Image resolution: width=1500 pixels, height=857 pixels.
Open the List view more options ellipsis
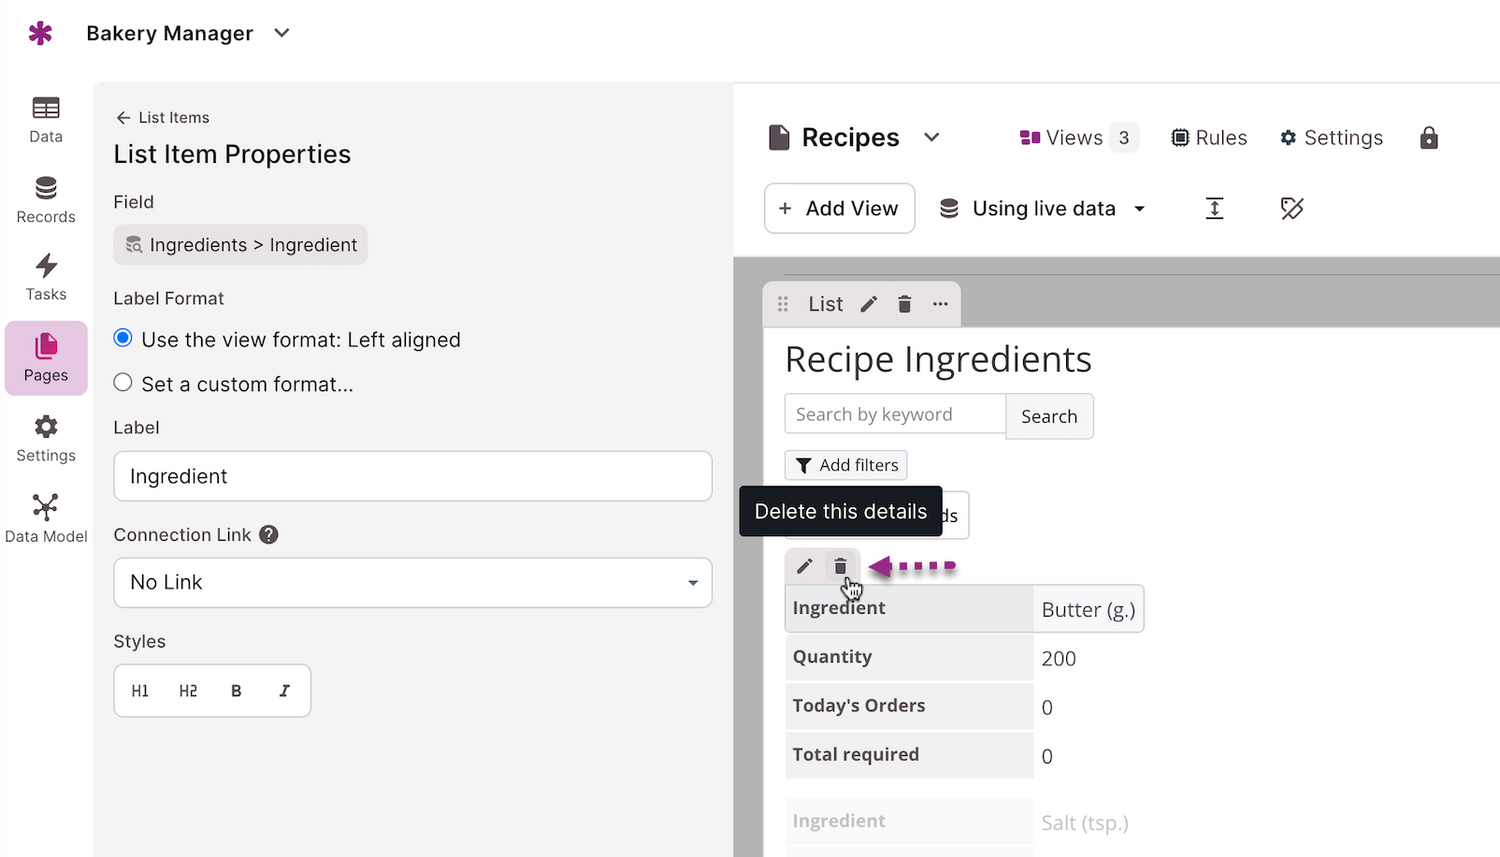[940, 304]
